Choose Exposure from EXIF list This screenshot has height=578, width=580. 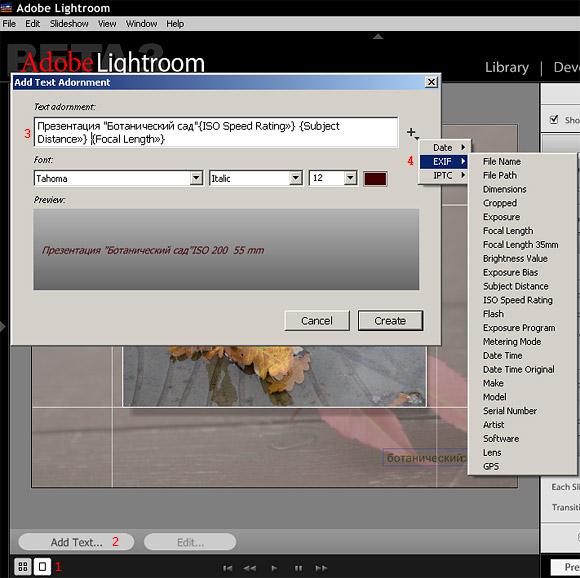[x=501, y=217]
